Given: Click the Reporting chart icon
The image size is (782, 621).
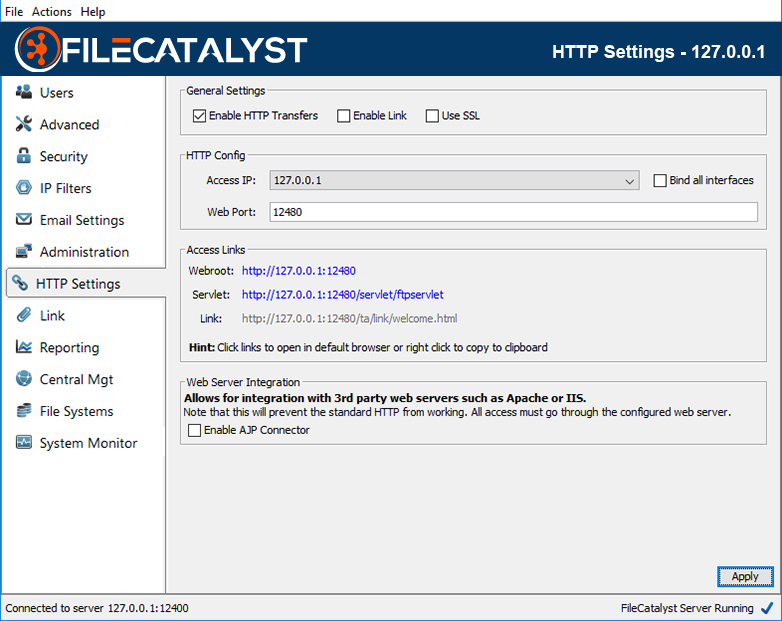Looking at the screenshot, I should (23, 347).
